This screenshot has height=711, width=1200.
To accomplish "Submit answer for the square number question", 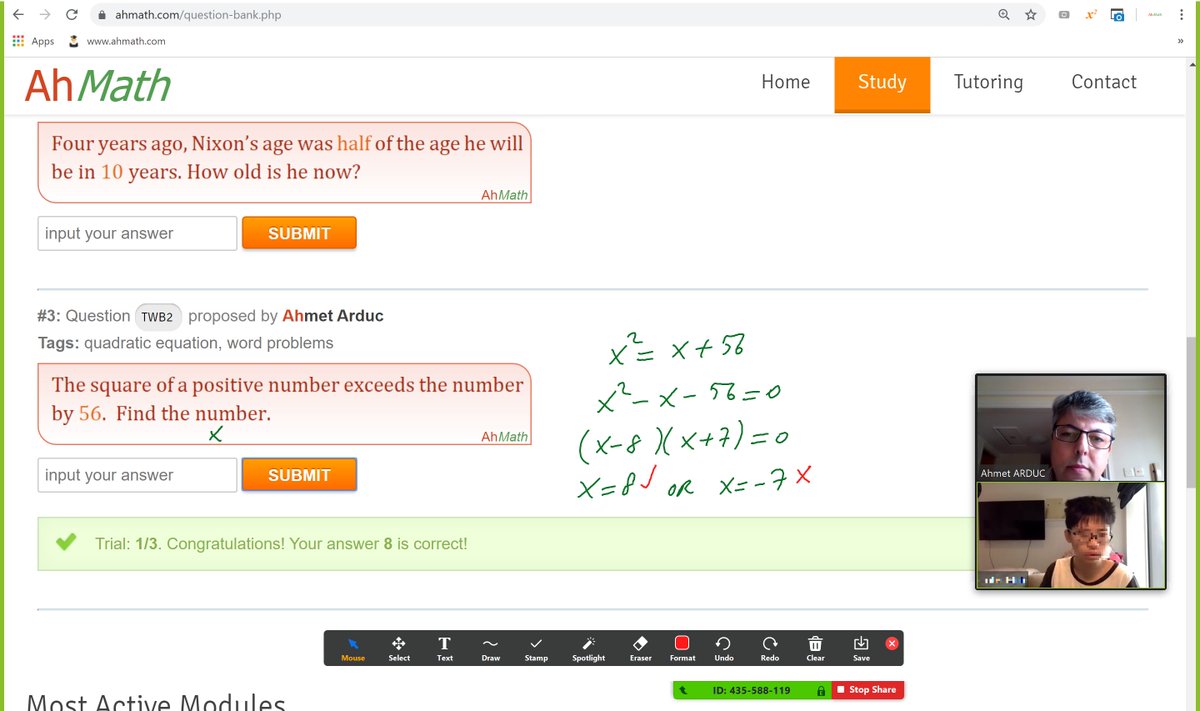I will click(299, 475).
